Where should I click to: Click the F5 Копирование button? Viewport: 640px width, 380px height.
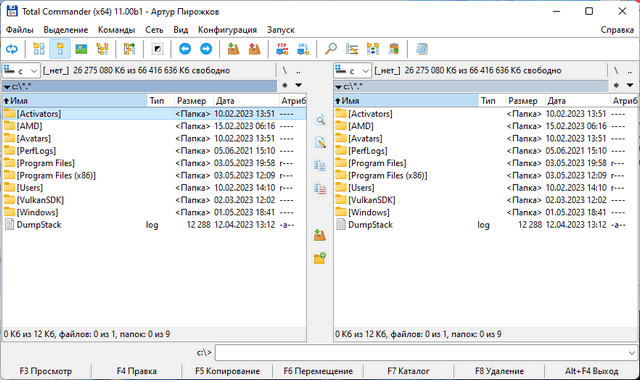tap(227, 371)
